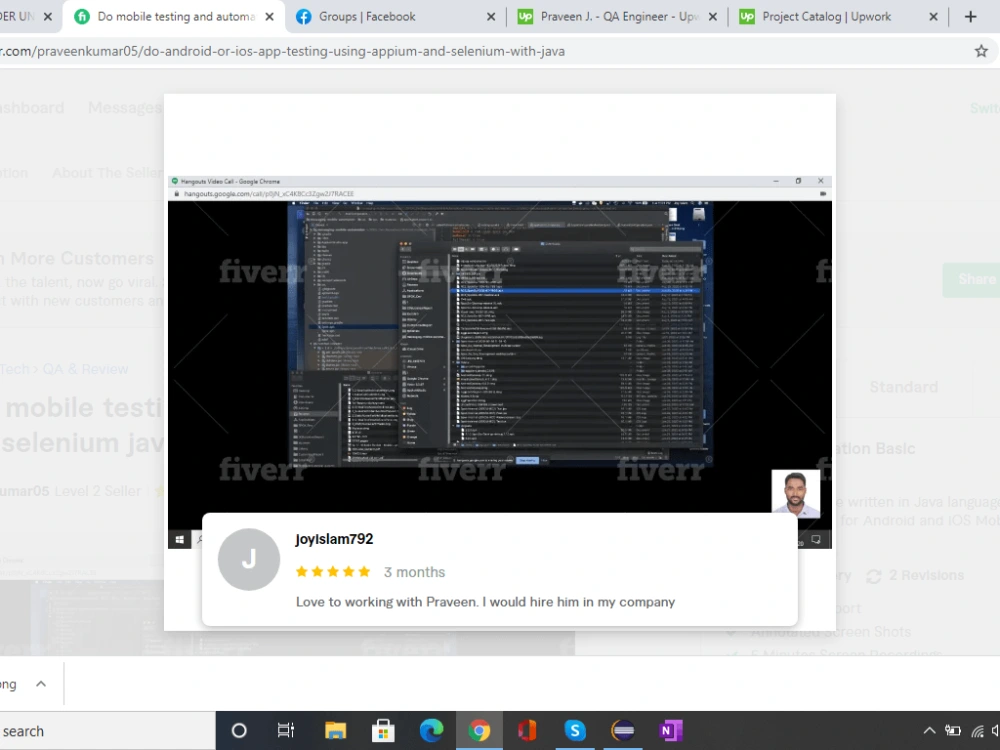Open the QA & Review breadcrumb link
This screenshot has height=750, width=1000.
click(x=85, y=369)
